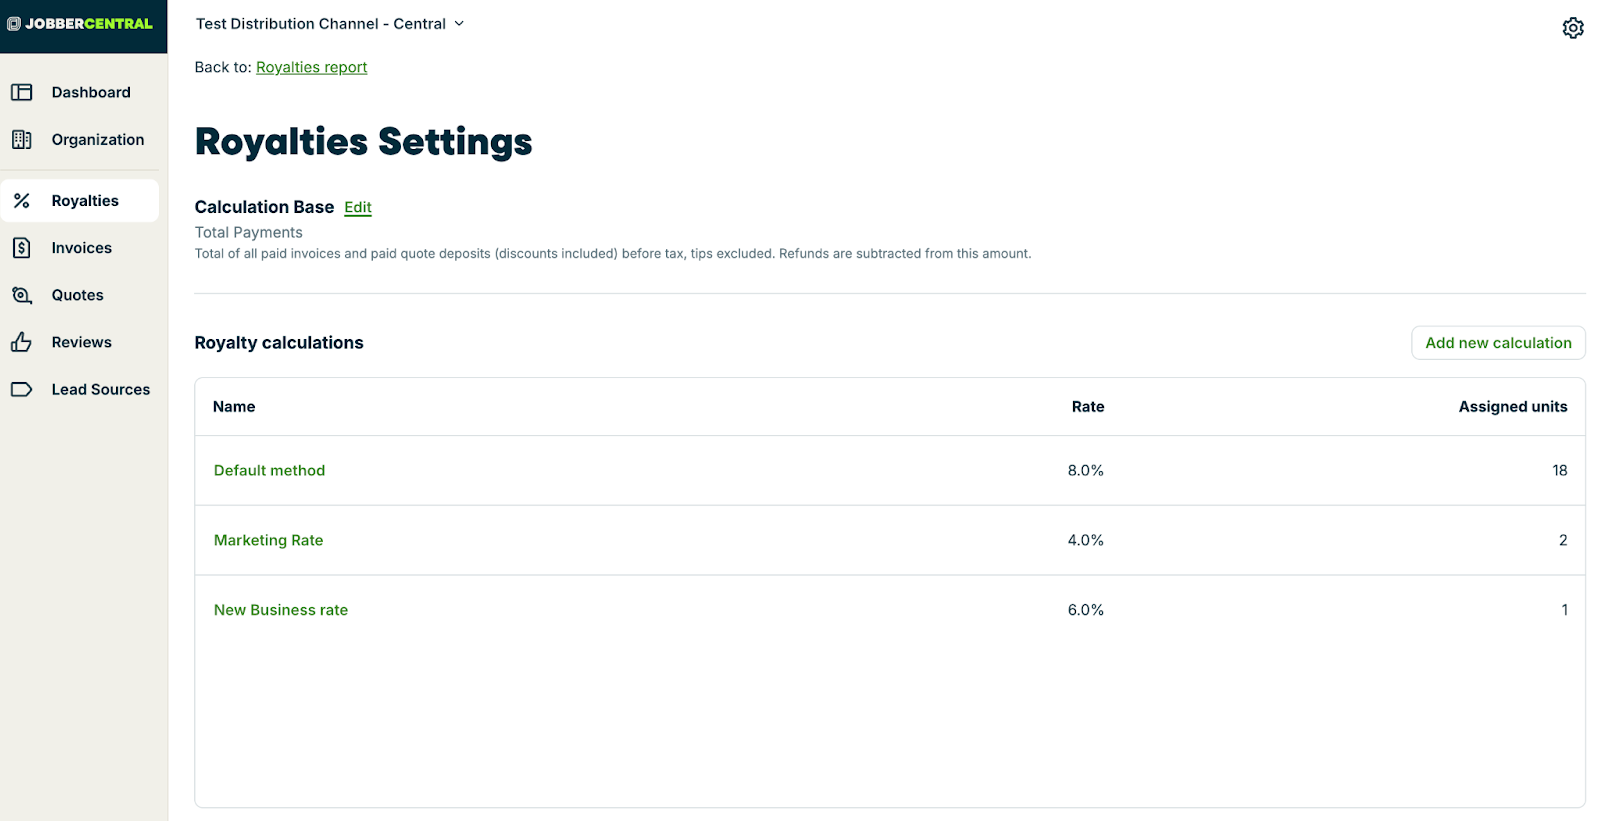Click the Quotes magnifier icon
1598x821 pixels.
click(x=22, y=295)
